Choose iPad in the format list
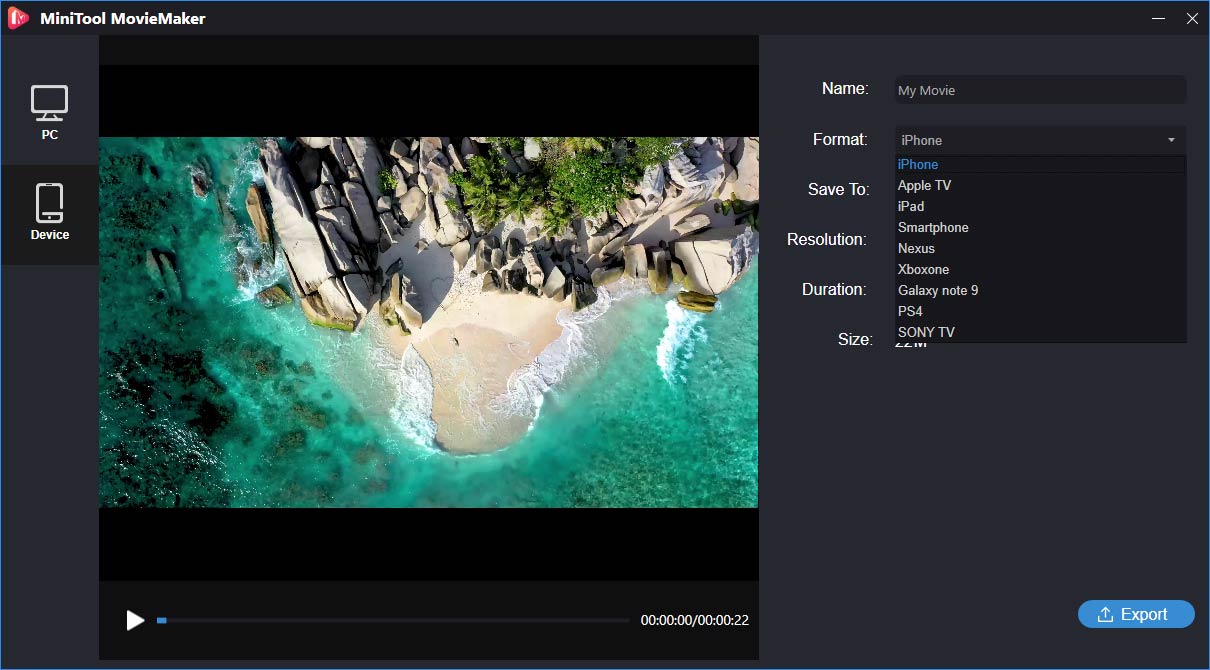 pos(1040,206)
